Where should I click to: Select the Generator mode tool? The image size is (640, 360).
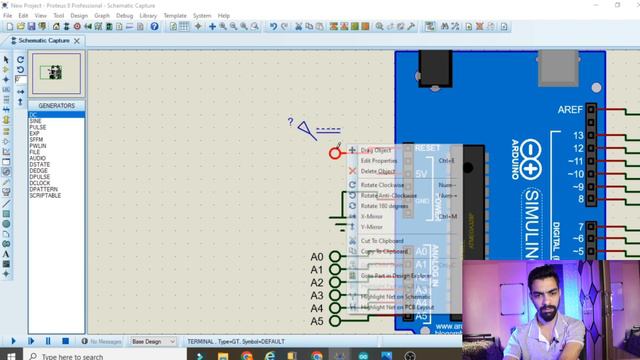(x=6, y=172)
